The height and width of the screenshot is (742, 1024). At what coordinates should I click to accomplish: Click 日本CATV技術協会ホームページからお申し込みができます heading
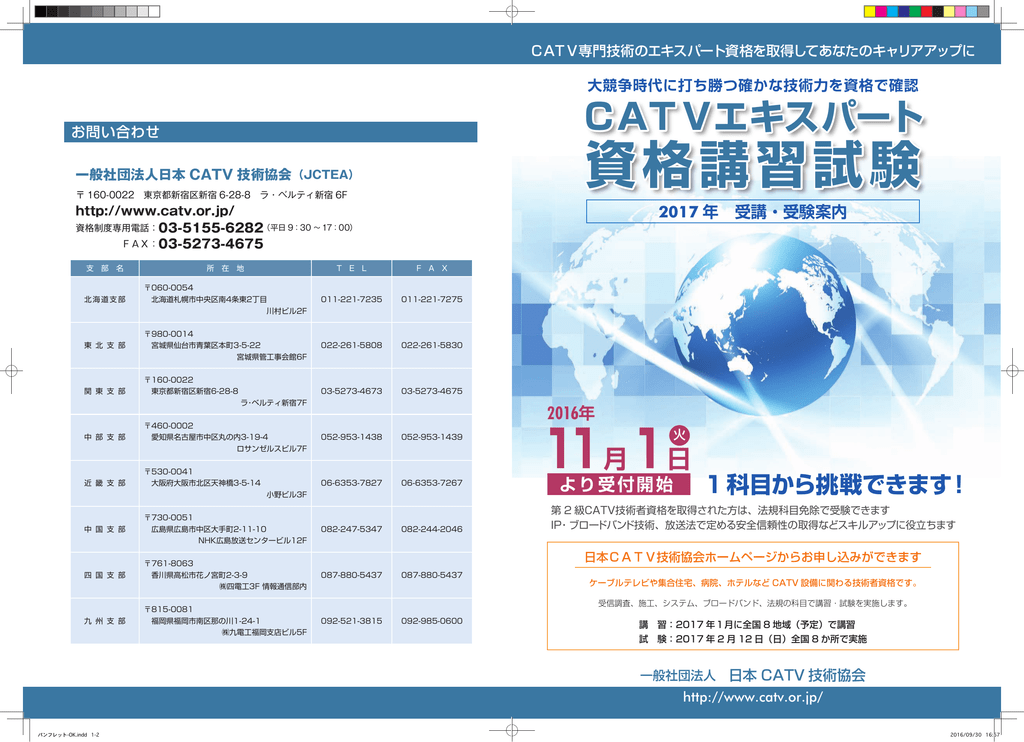753,557
